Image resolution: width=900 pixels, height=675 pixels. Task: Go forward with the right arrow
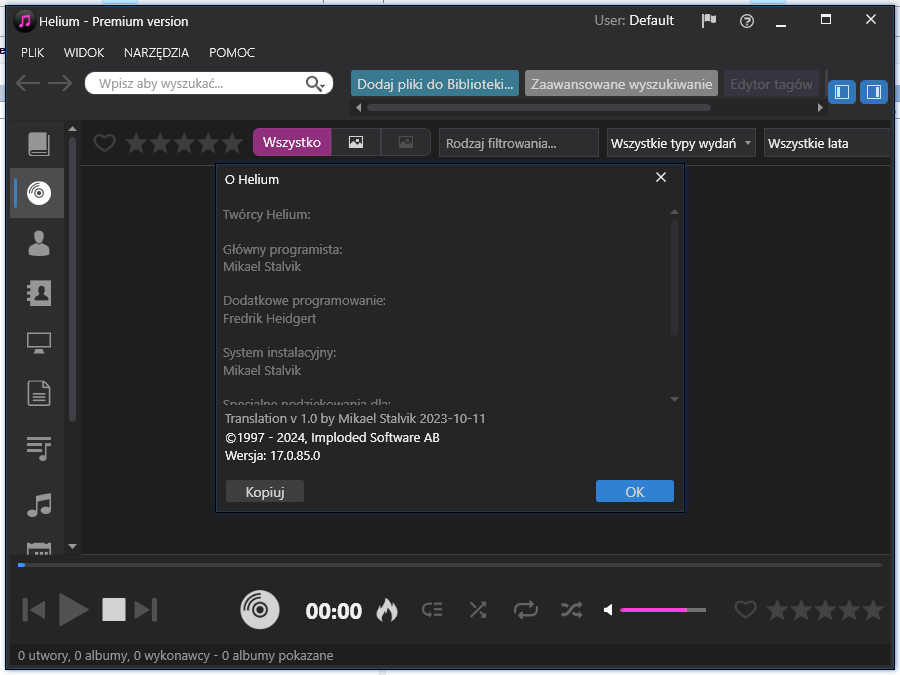(60, 83)
